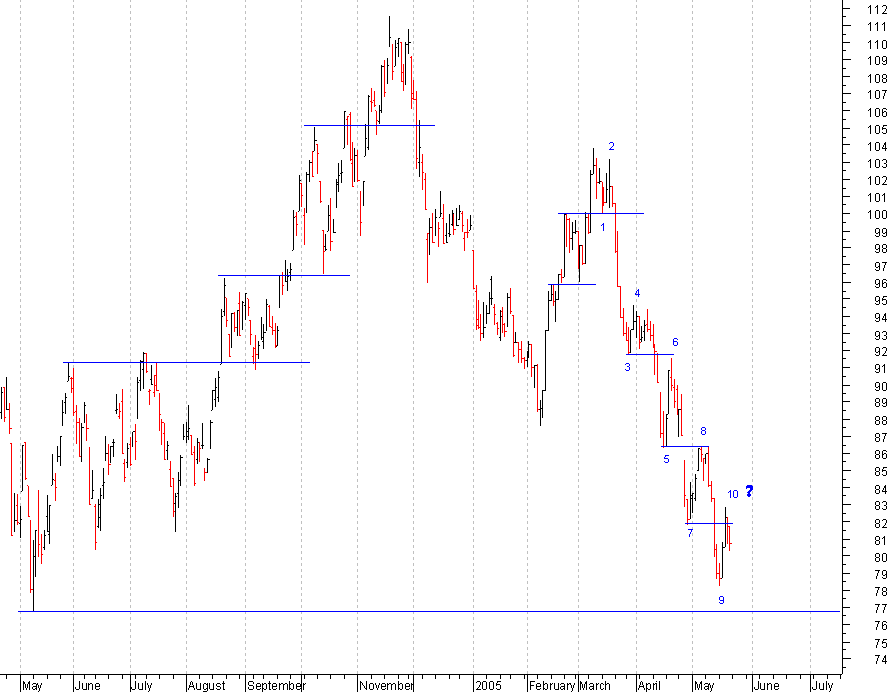The height and width of the screenshot is (692, 890).
Task: Select price label 102 on the axis
Action: pyautogui.click(x=877, y=181)
